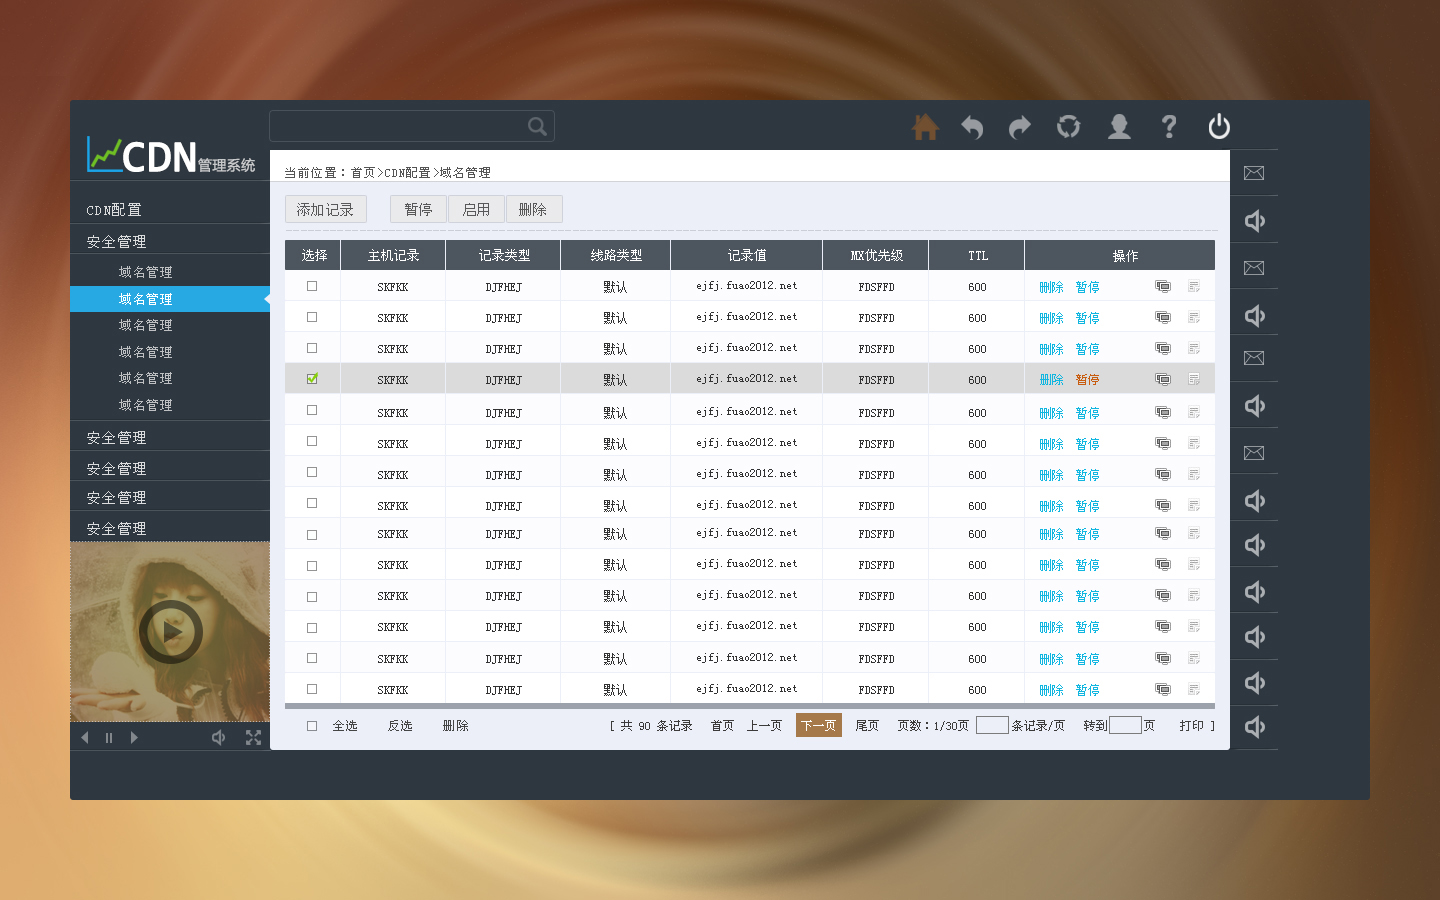The width and height of the screenshot is (1440, 900).
Task: Sort by 记录类型 column header
Action: (x=504, y=255)
